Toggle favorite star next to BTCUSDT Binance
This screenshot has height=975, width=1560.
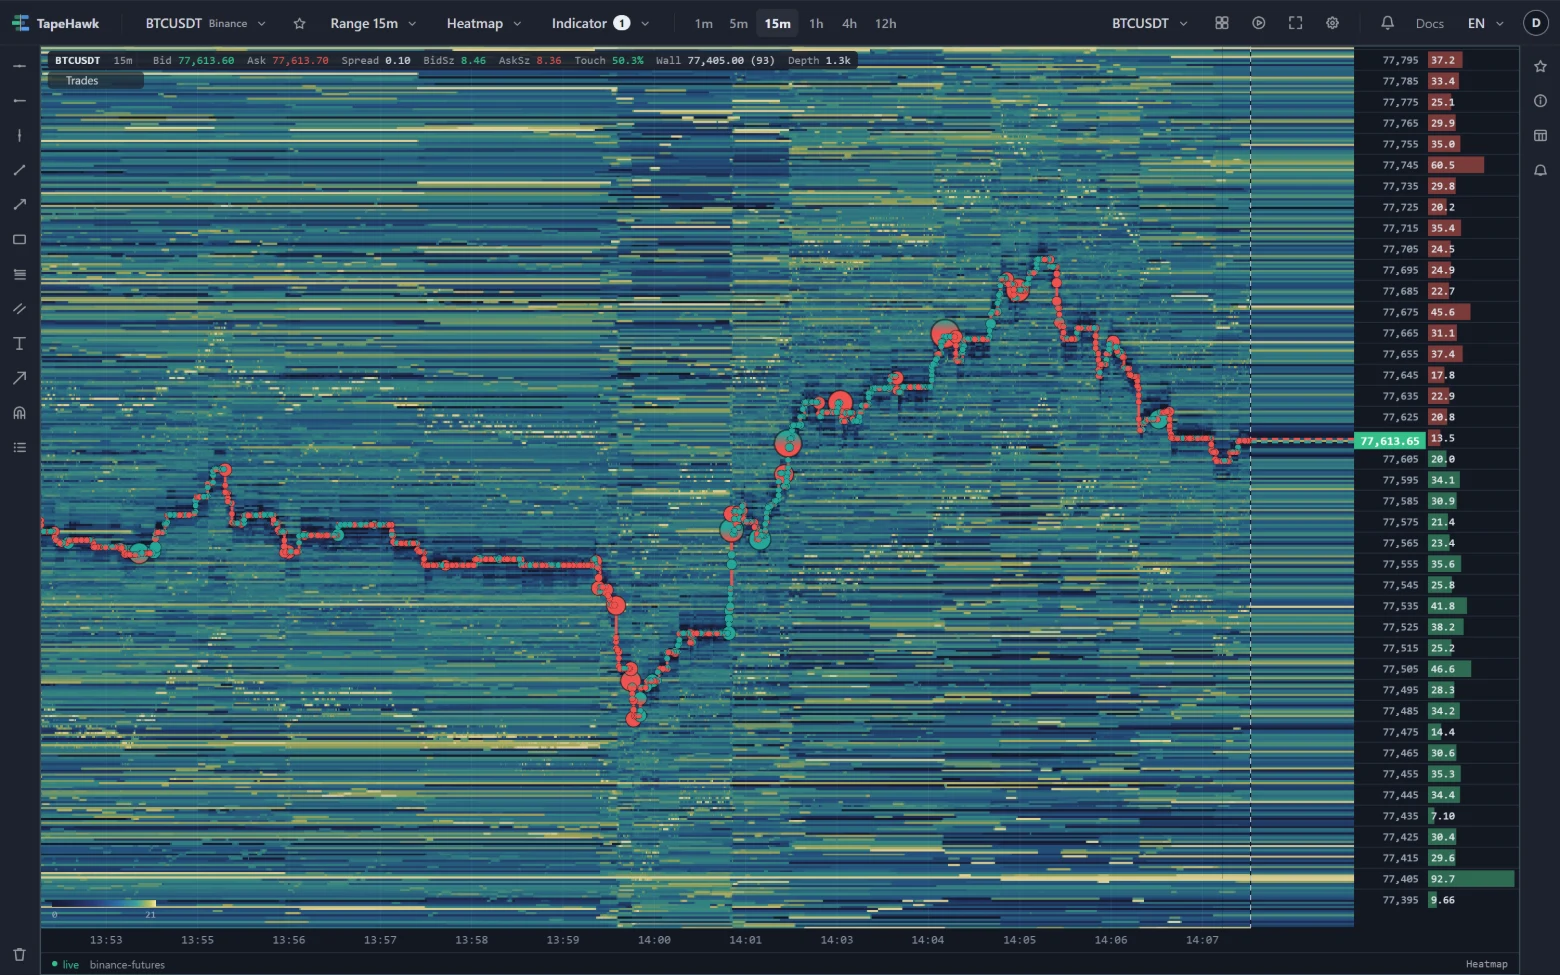pos(299,23)
